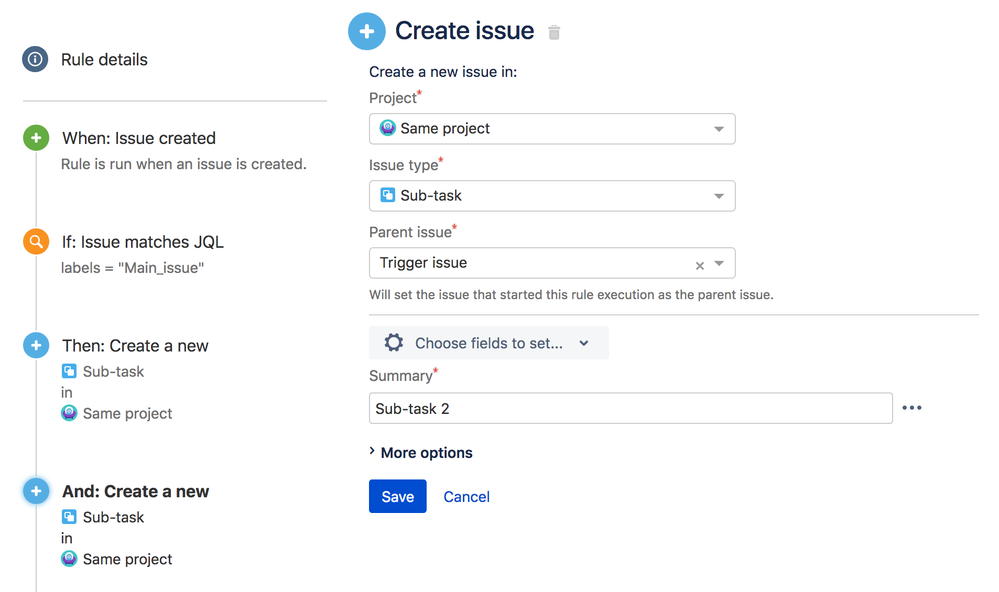Click the blue plus icon beside Create issue title
Viewport: 999px width, 592px height.
tap(366, 31)
